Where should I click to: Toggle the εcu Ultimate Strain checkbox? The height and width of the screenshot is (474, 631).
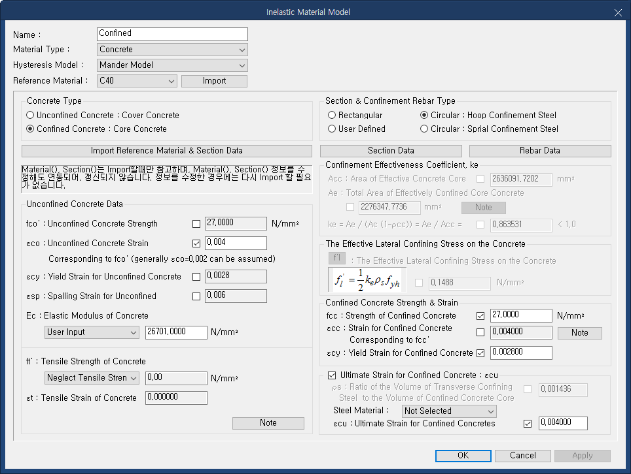point(527,424)
